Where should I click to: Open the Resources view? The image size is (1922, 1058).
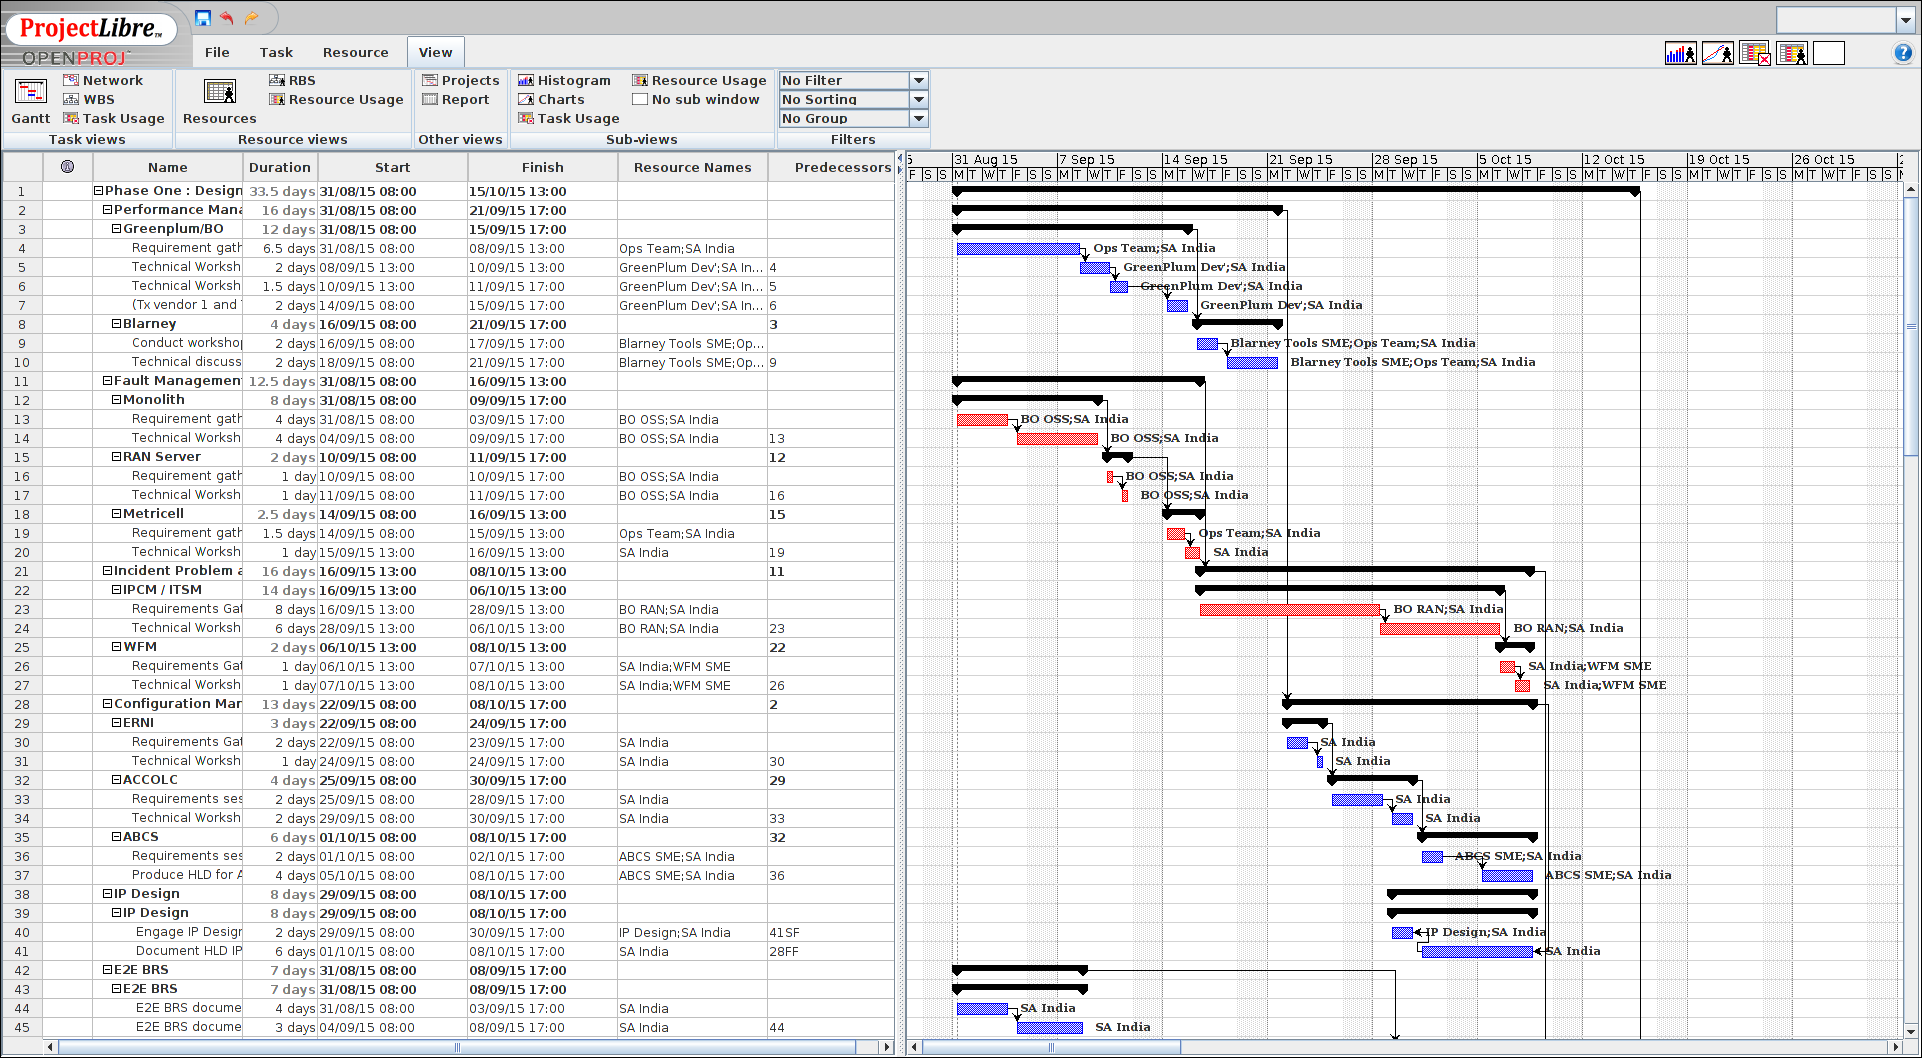click(x=219, y=101)
